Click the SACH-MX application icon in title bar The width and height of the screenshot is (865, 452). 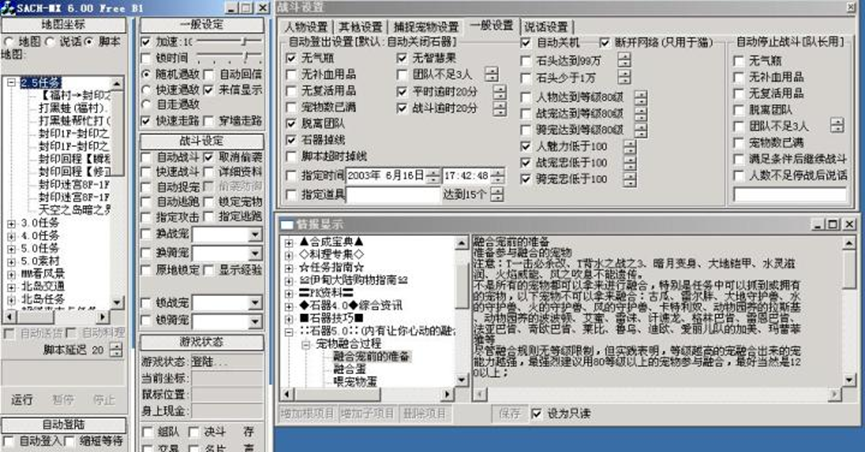coord(8,8)
